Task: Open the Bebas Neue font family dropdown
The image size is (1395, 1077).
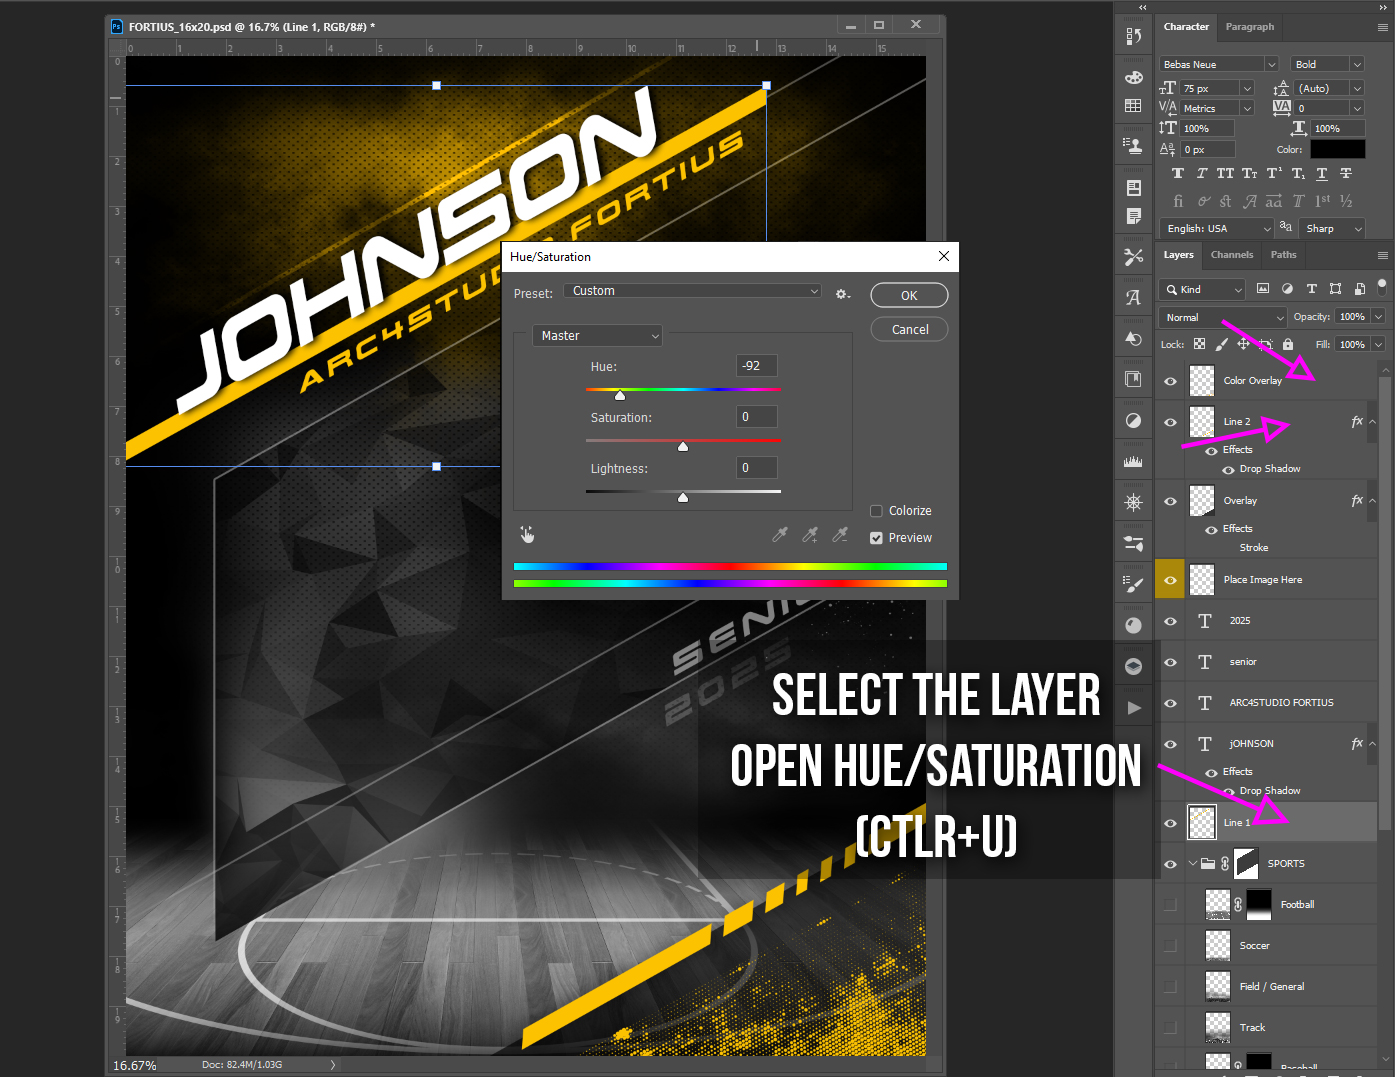Action: pos(1219,64)
